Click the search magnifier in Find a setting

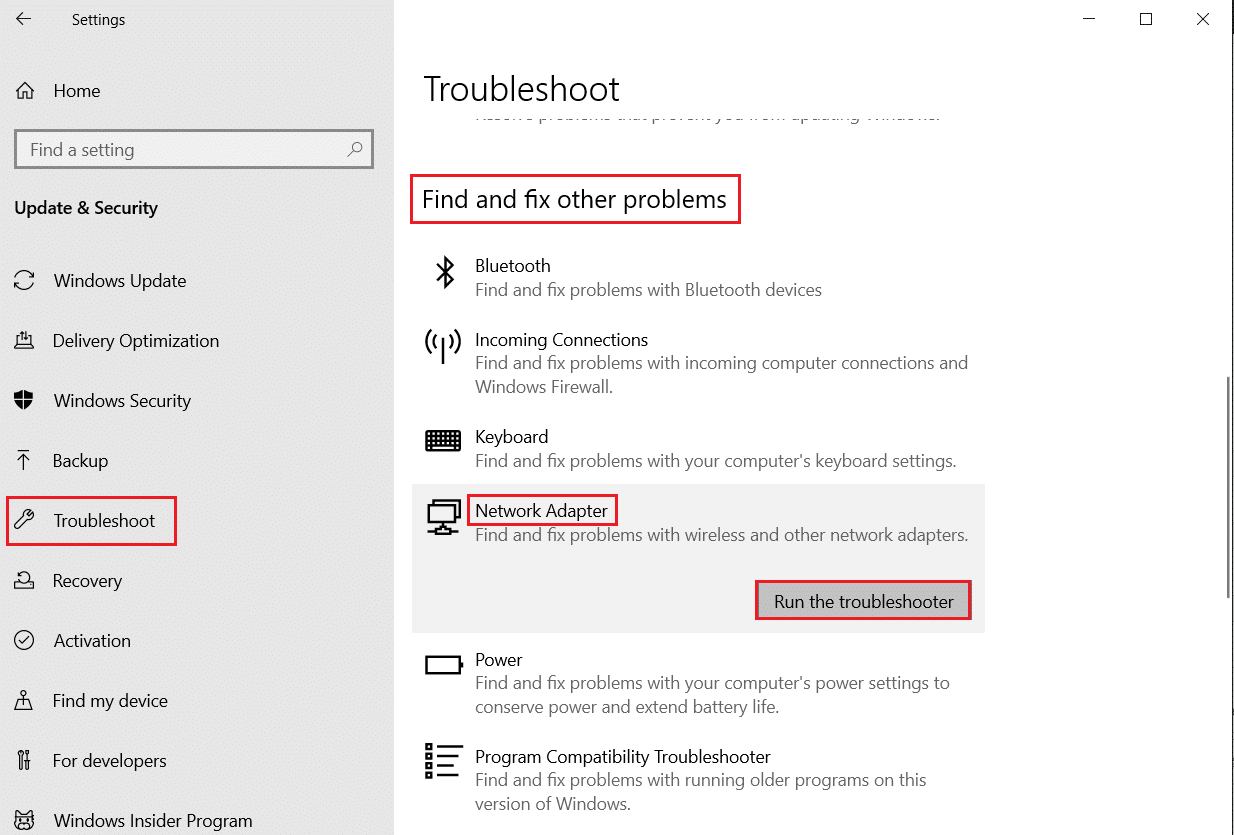tap(355, 148)
